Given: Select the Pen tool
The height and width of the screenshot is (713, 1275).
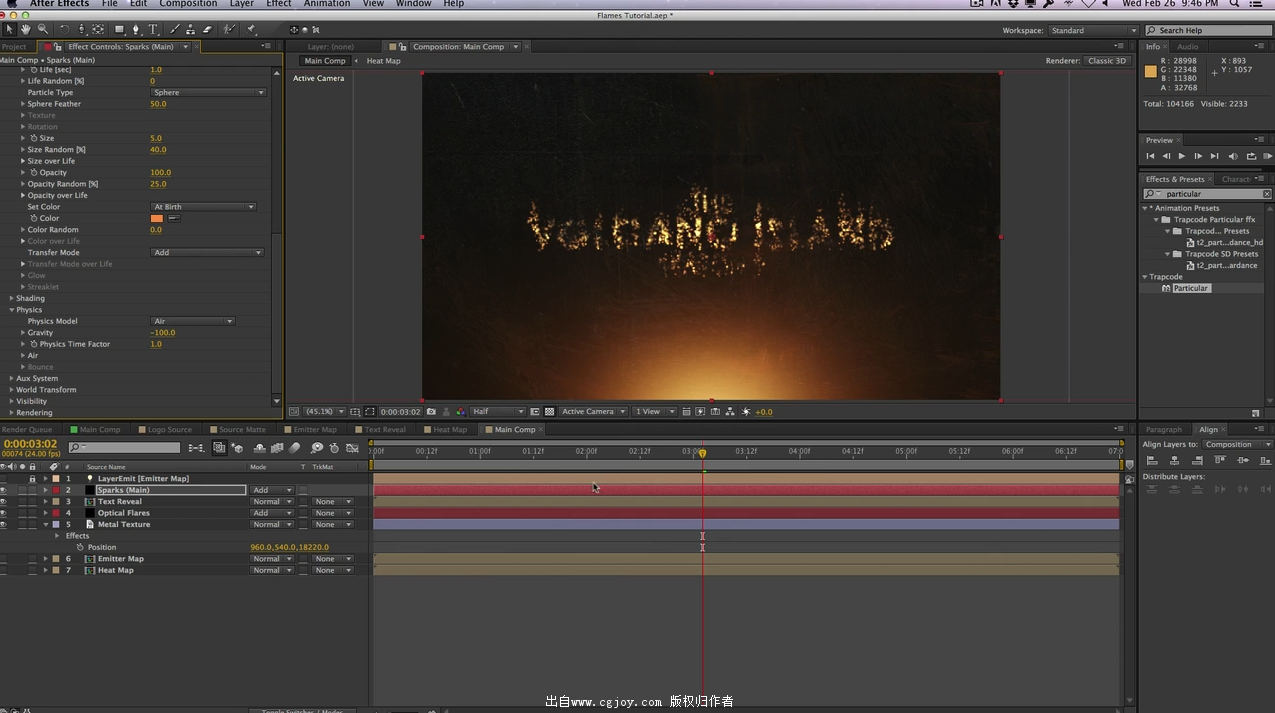Looking at the screenshot, I should point(137,29).
